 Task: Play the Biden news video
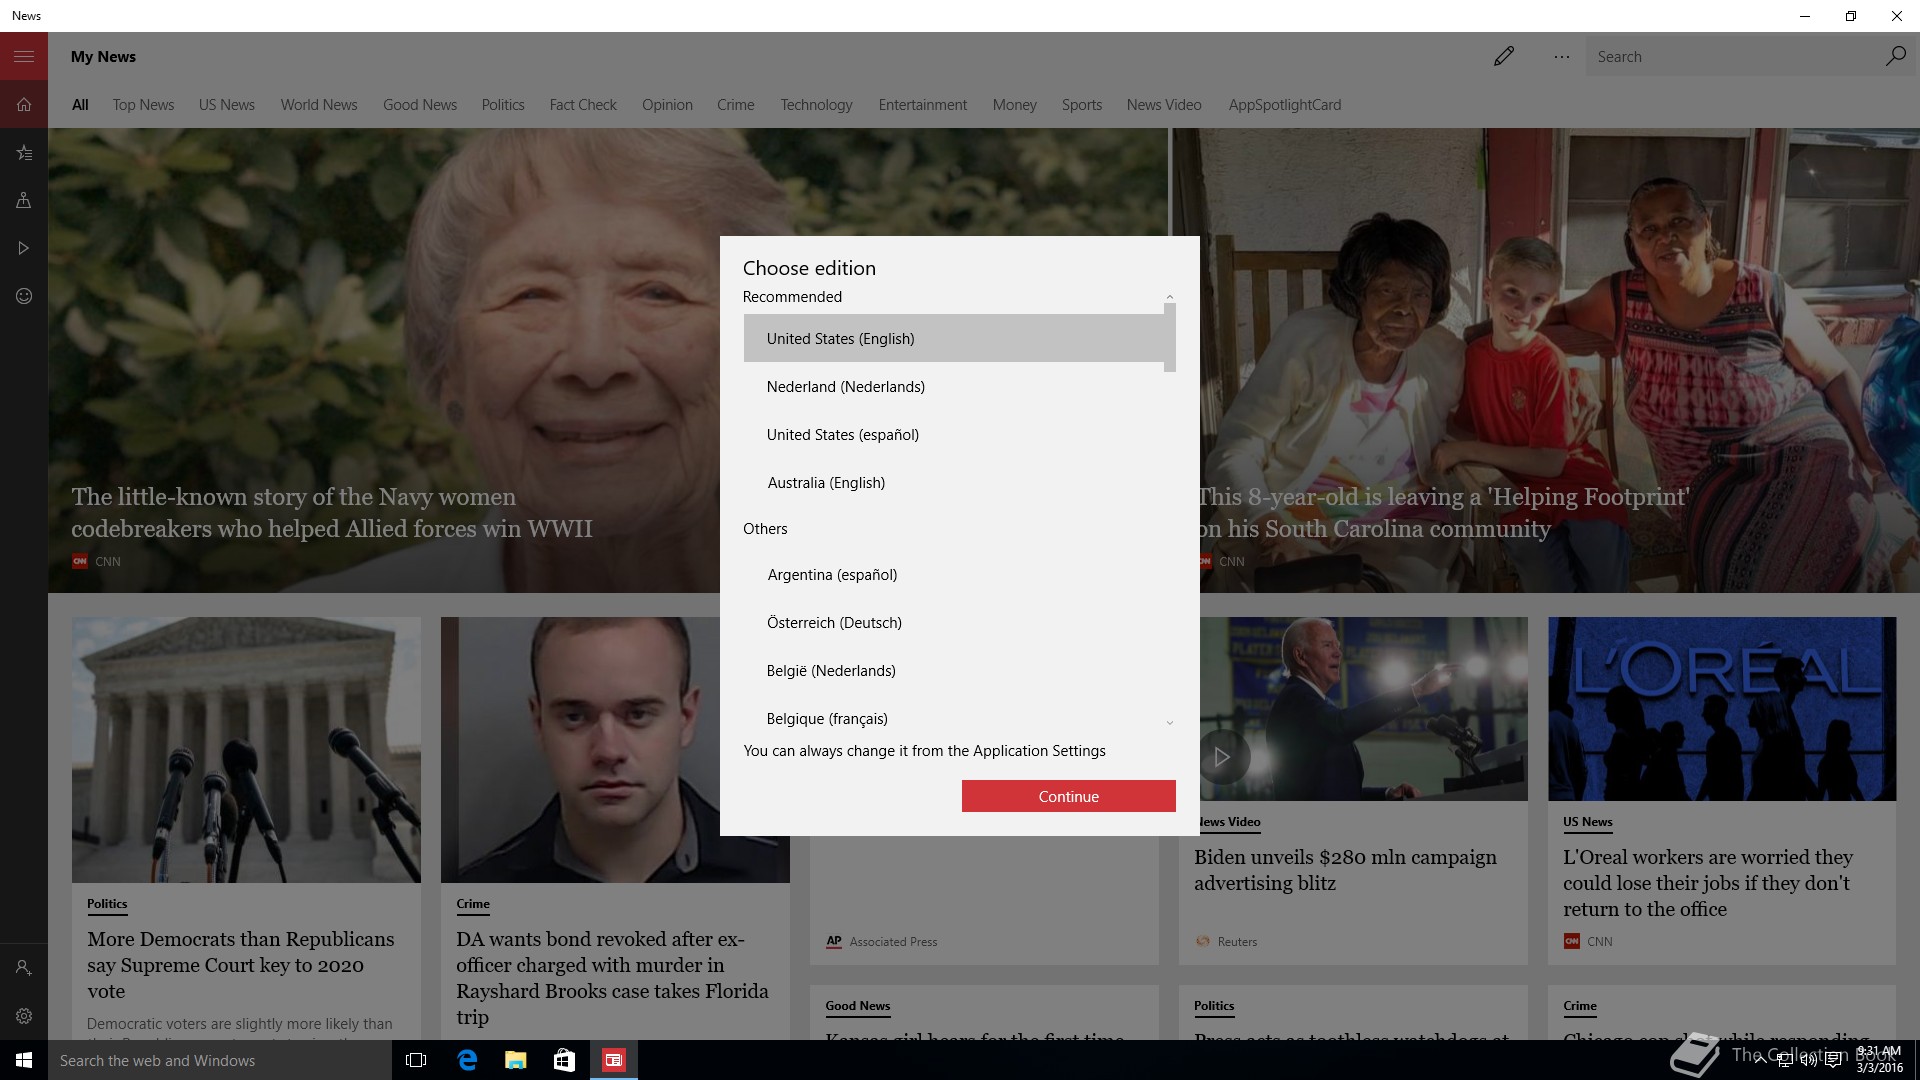click(1221, 757)
